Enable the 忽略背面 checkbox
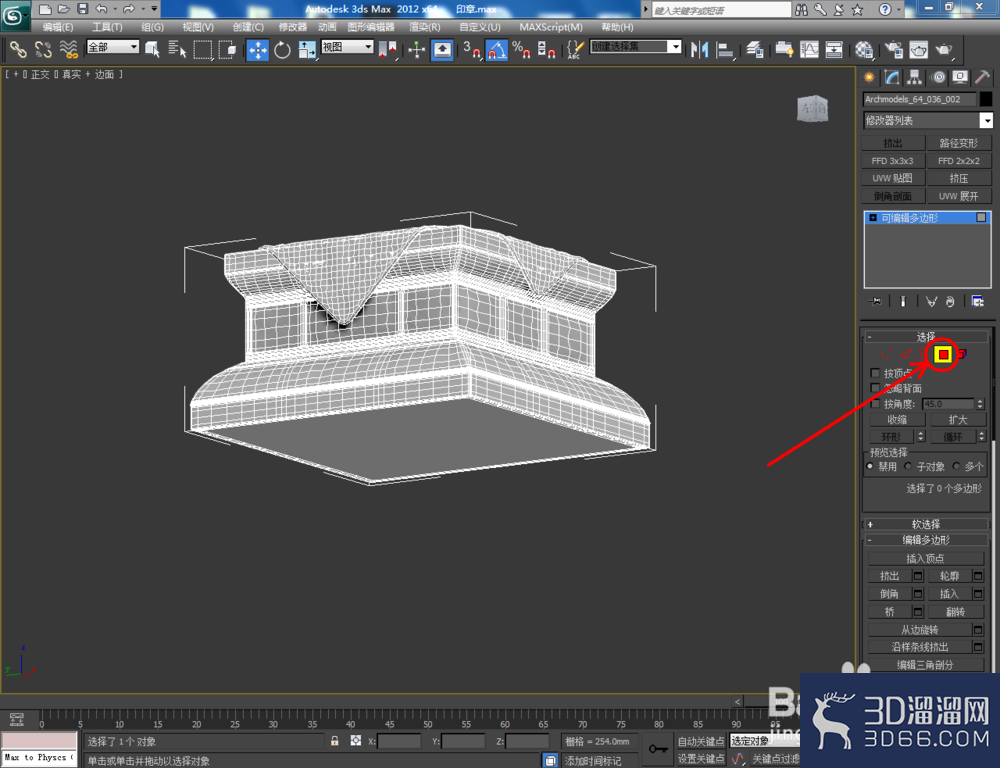 pos(875,388)
